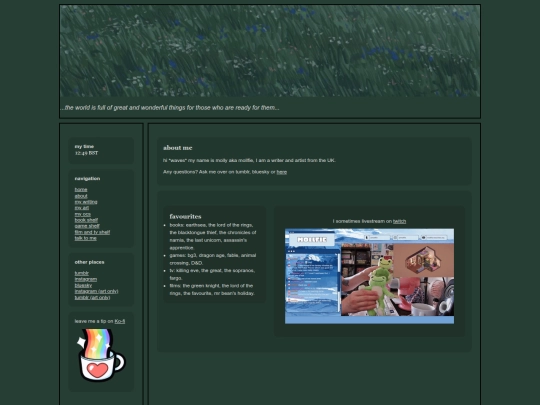Click the 'other places' sidebar heading
Viewport: 540px width, 405px height.
[x=90, y=262]
